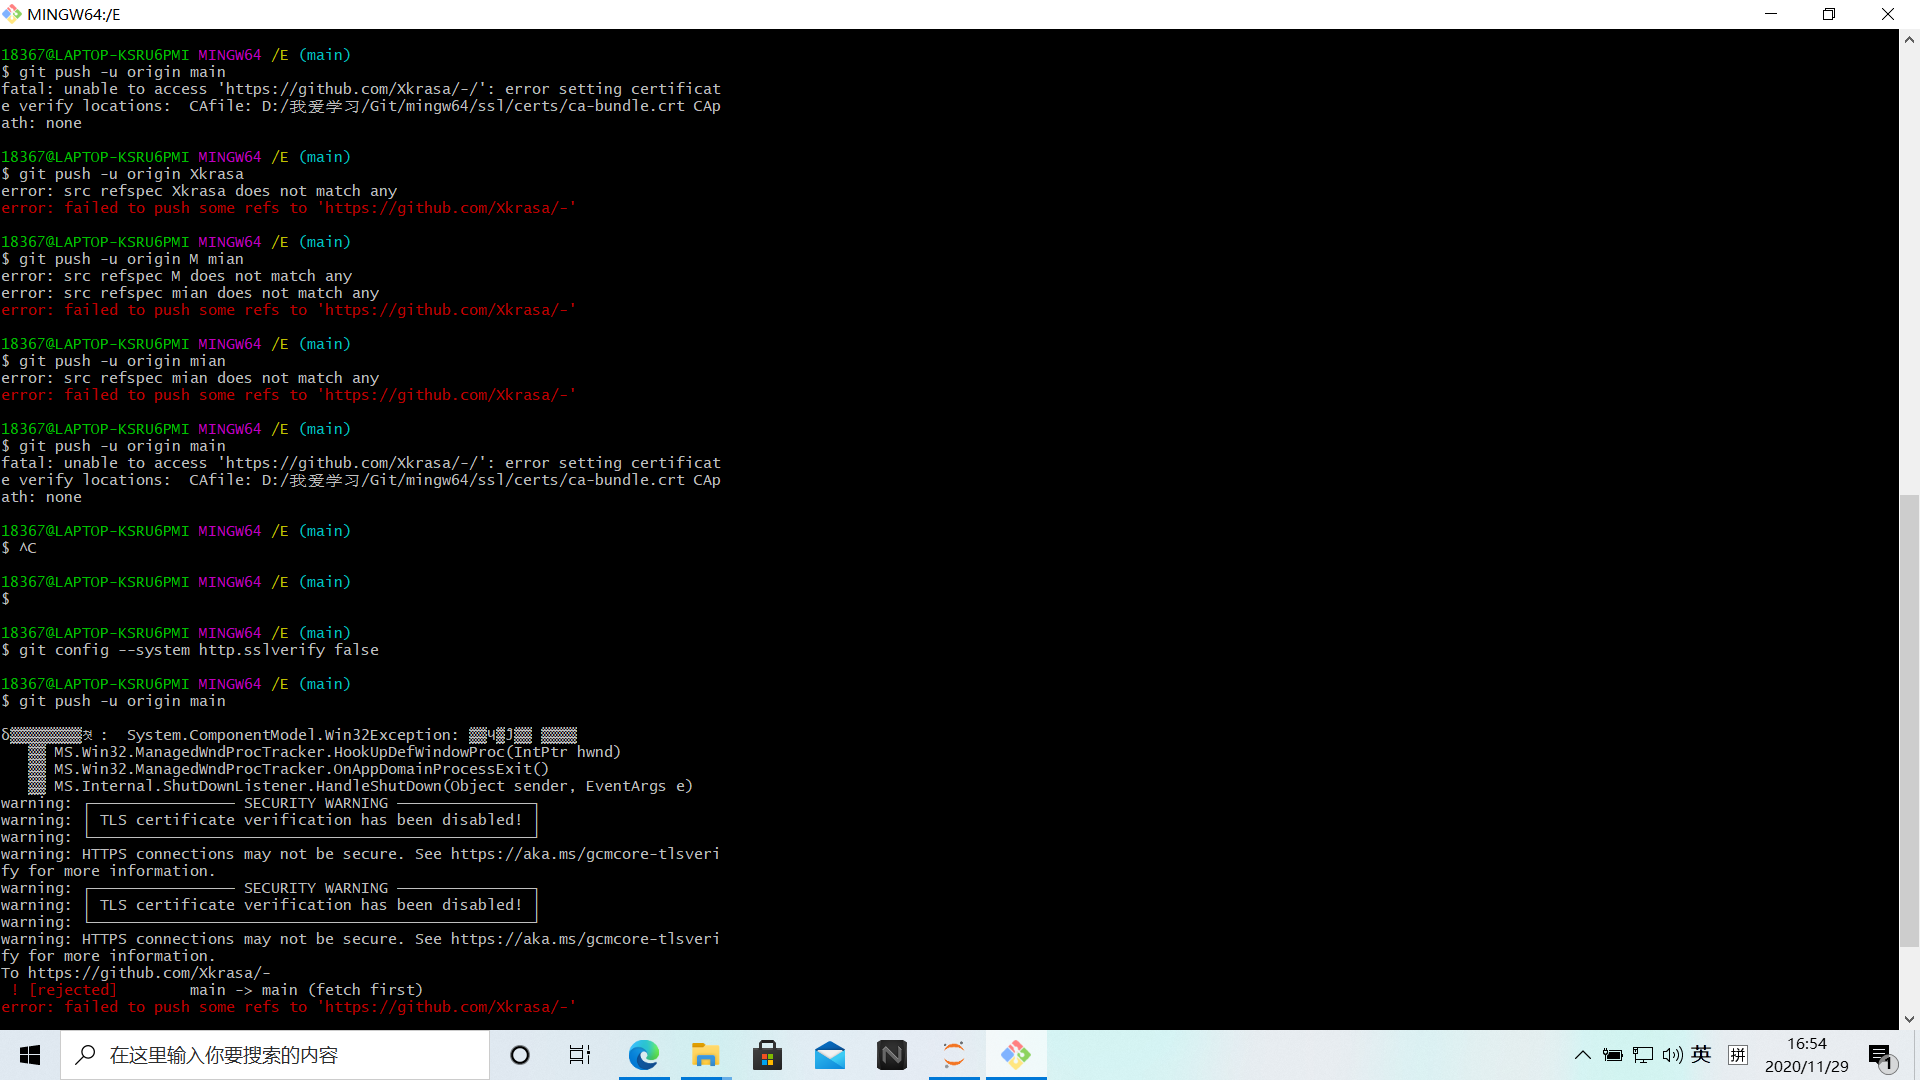This screenshot has height=1080, width=1920.
Task: Open File Explorer from the taskbar
Action: coord(706,1055)
